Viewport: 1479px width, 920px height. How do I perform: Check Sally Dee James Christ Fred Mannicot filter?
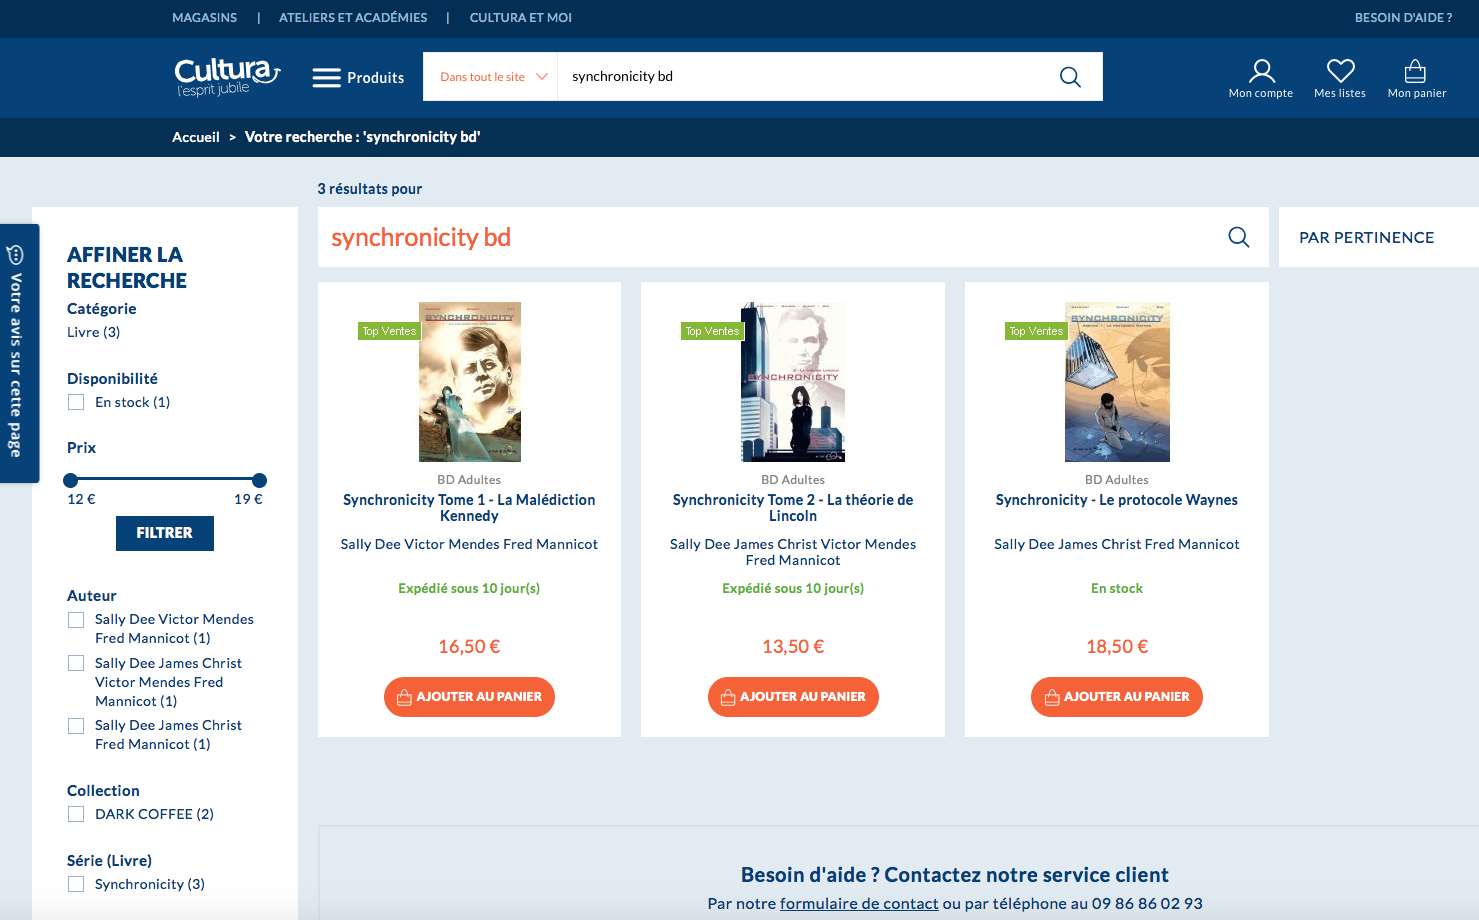tap(76, 726)
